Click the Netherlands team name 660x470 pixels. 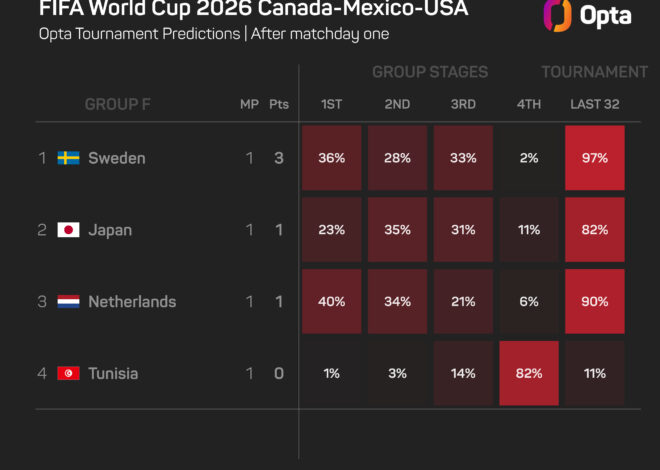pos(132,302)
